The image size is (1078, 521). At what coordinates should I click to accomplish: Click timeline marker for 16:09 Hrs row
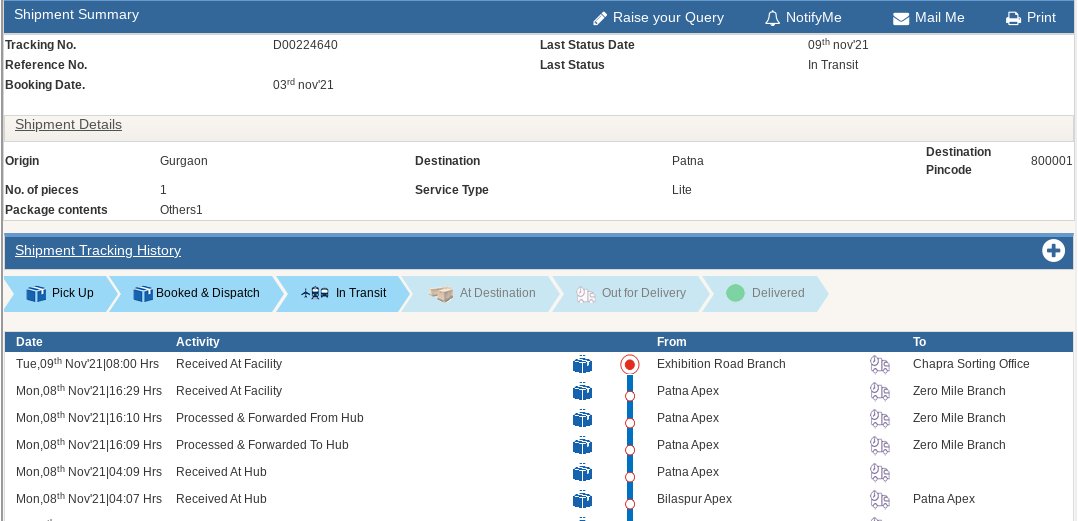(629, 450)
